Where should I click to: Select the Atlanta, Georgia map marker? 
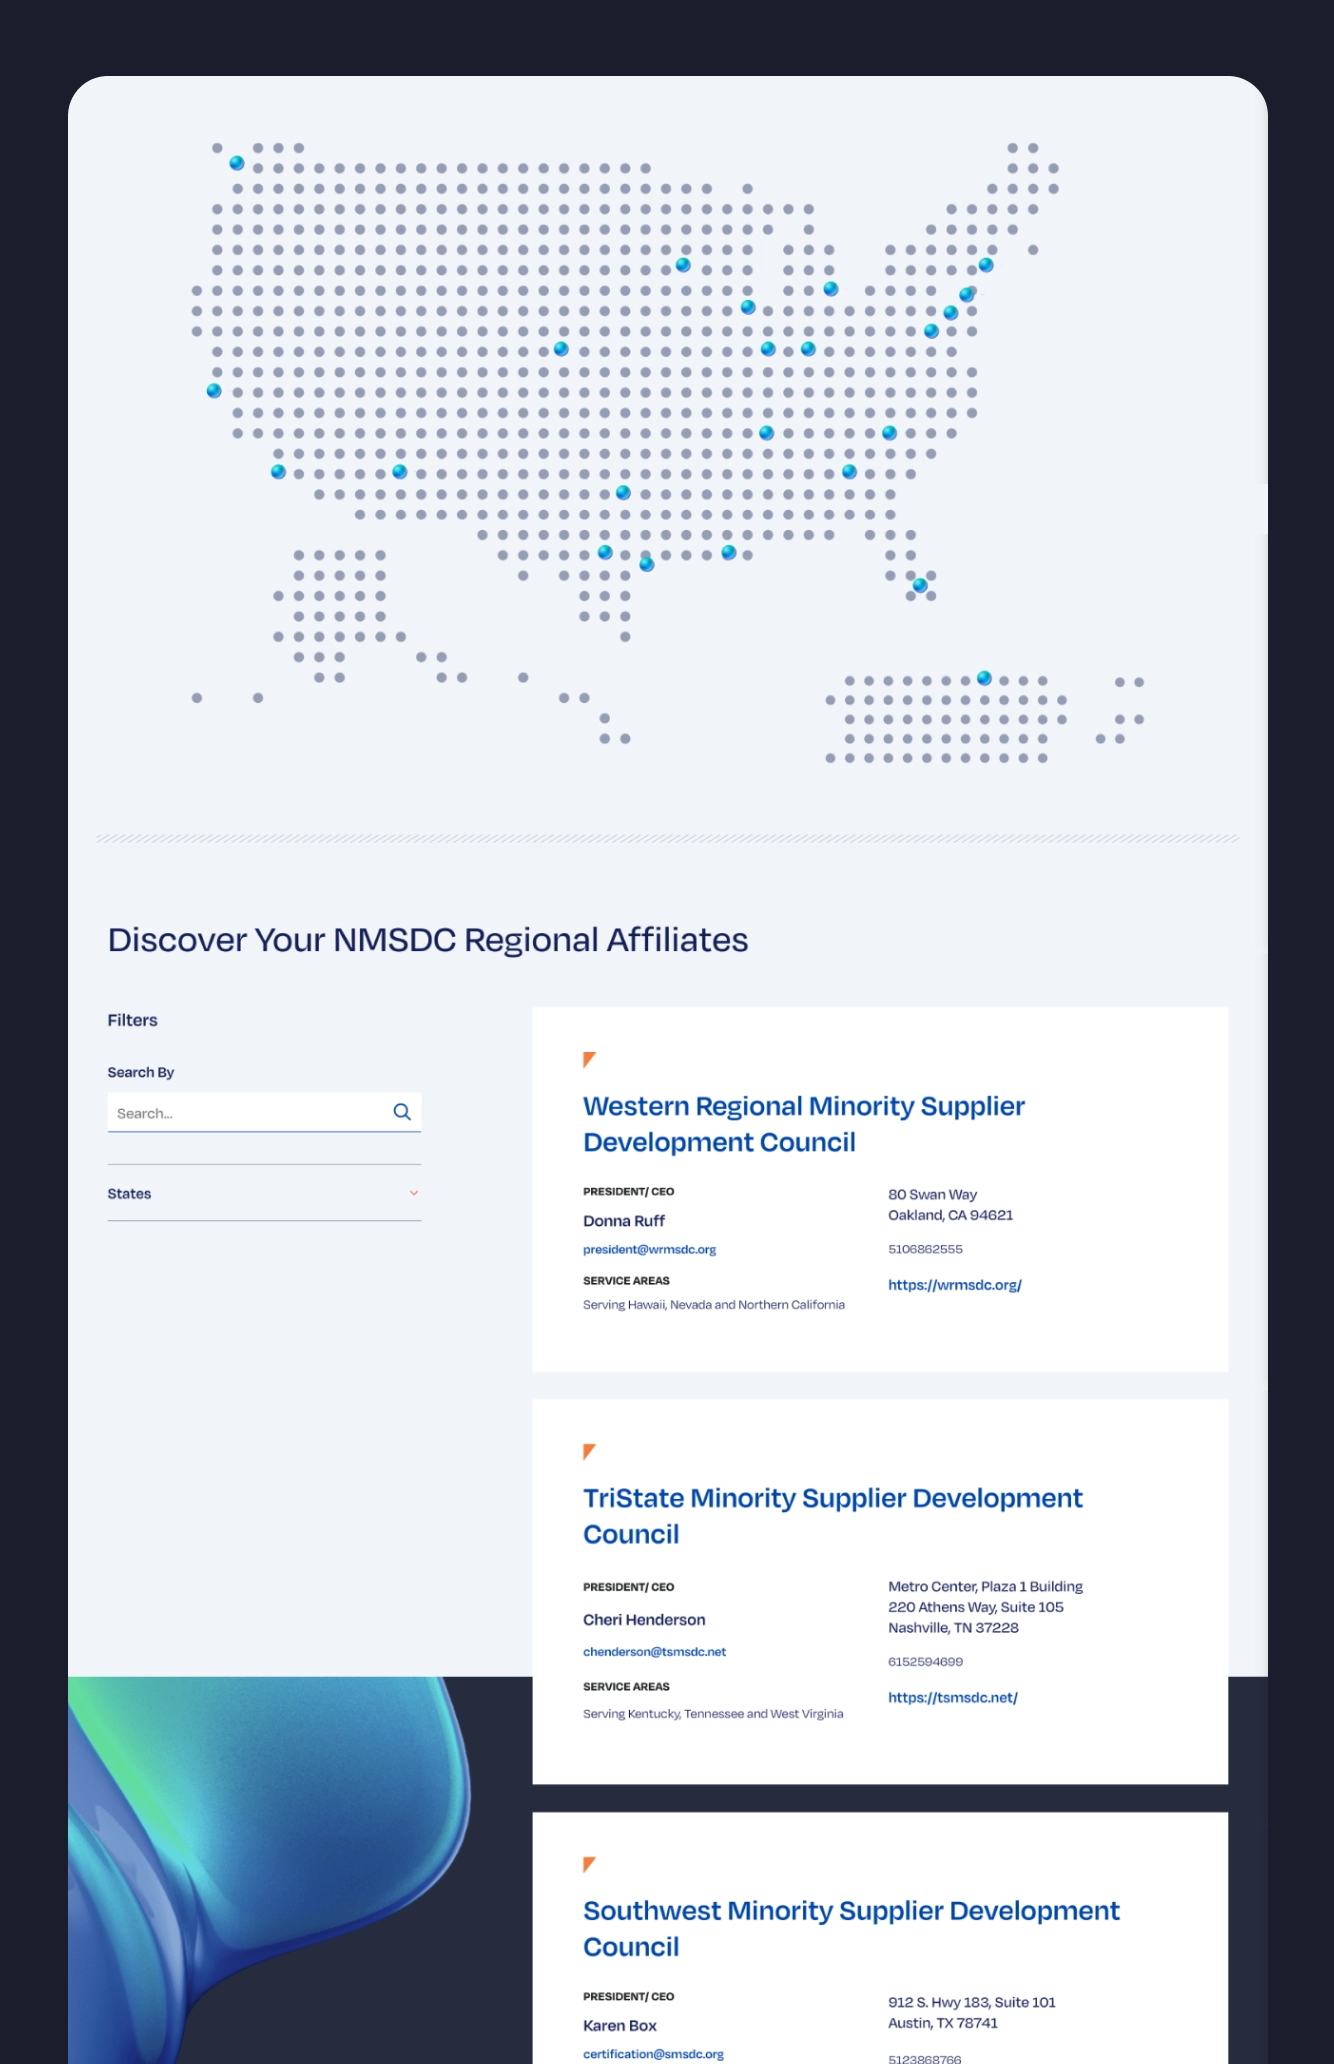(849, 471)
